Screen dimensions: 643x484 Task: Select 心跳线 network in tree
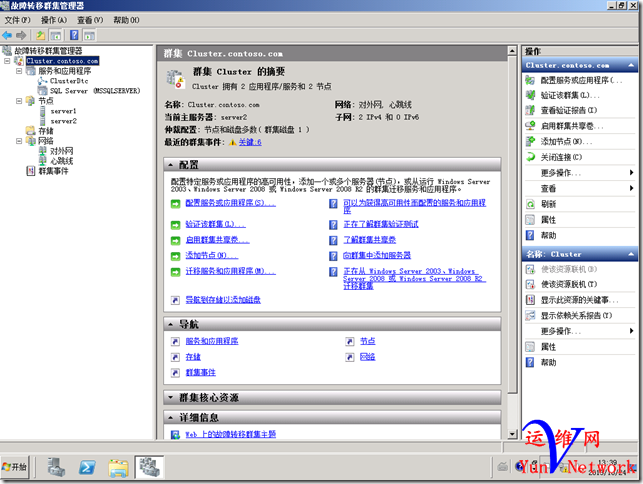[x=62, y=161]
